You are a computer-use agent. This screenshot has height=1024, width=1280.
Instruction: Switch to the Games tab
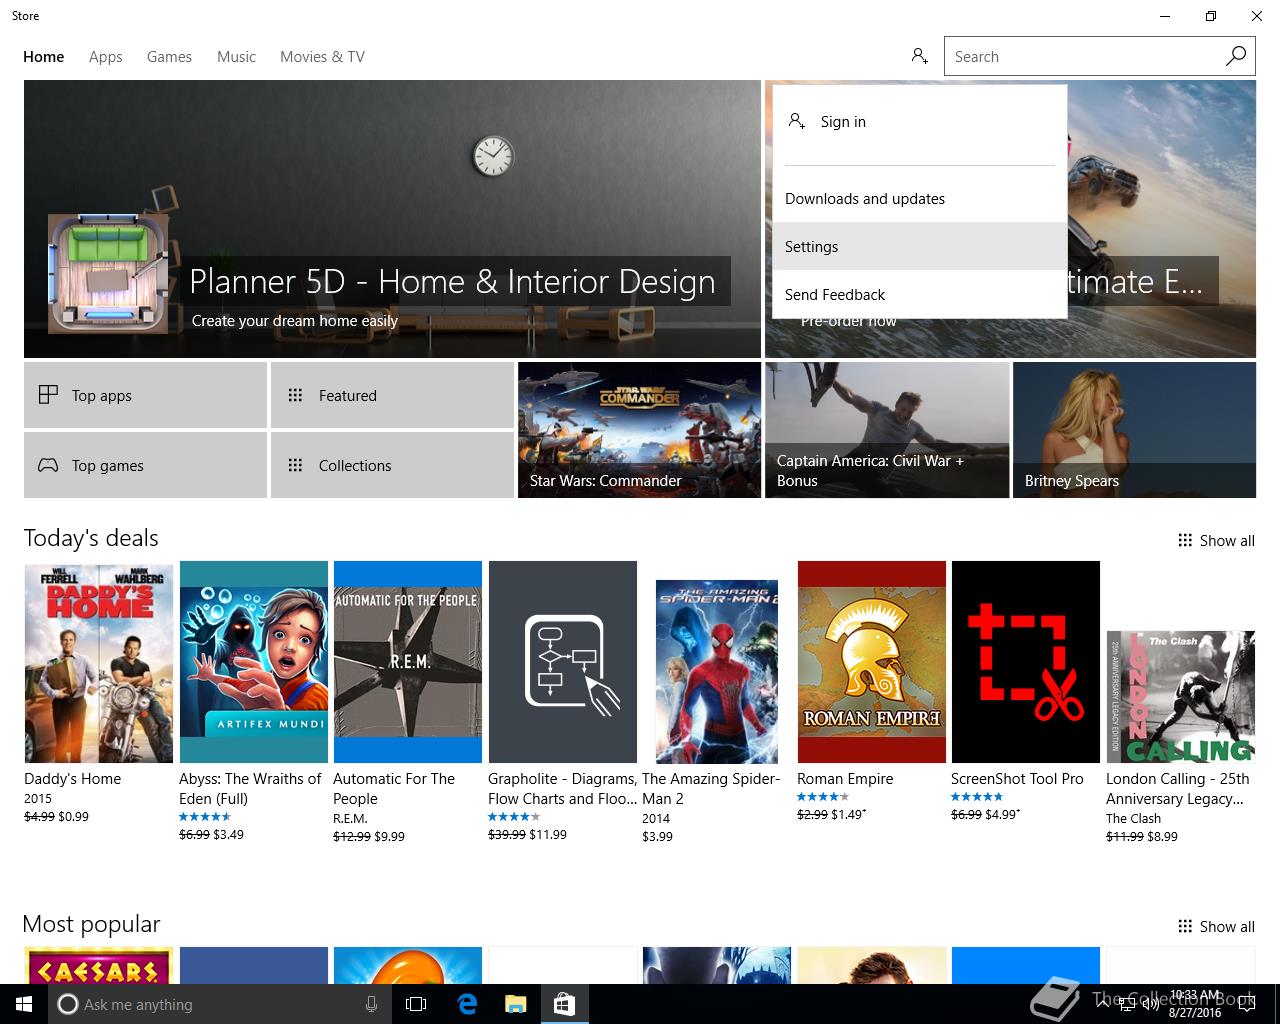tap(169, 57)
